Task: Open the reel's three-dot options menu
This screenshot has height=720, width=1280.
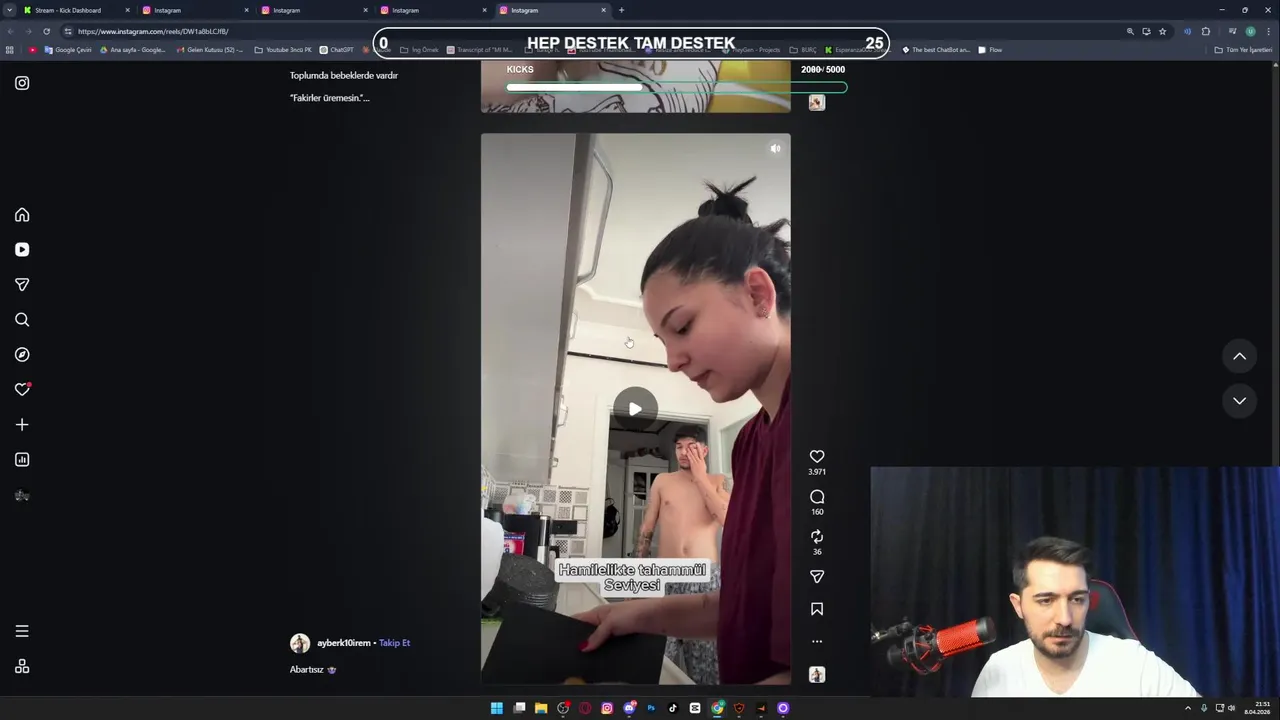Action: click(817, 641)
